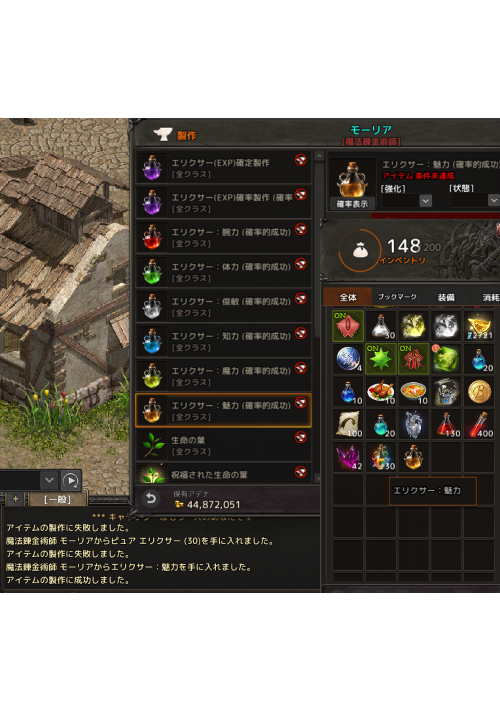Click the recipe list scrollbar up arrow
This screenshot has width=500, height=711.
click(x=319, y=156)
